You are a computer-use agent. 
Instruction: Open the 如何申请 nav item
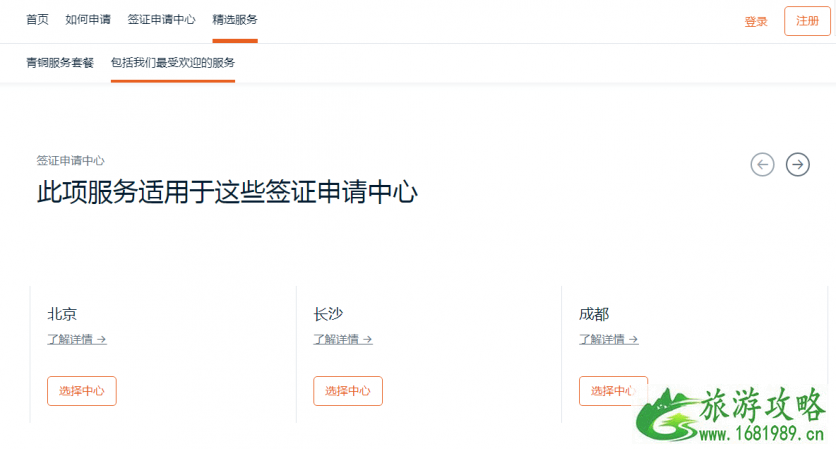click(88, 20)
